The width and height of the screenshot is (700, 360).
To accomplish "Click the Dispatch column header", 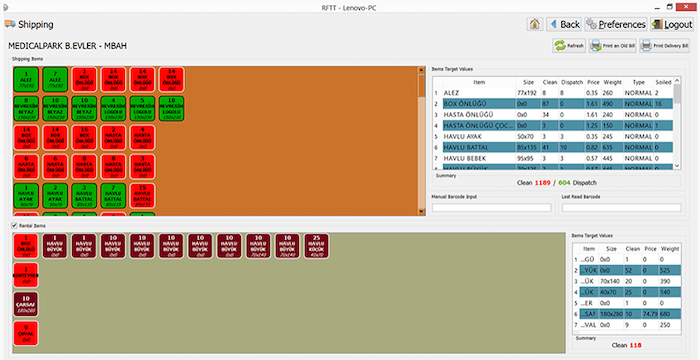I will coord(572,82).
